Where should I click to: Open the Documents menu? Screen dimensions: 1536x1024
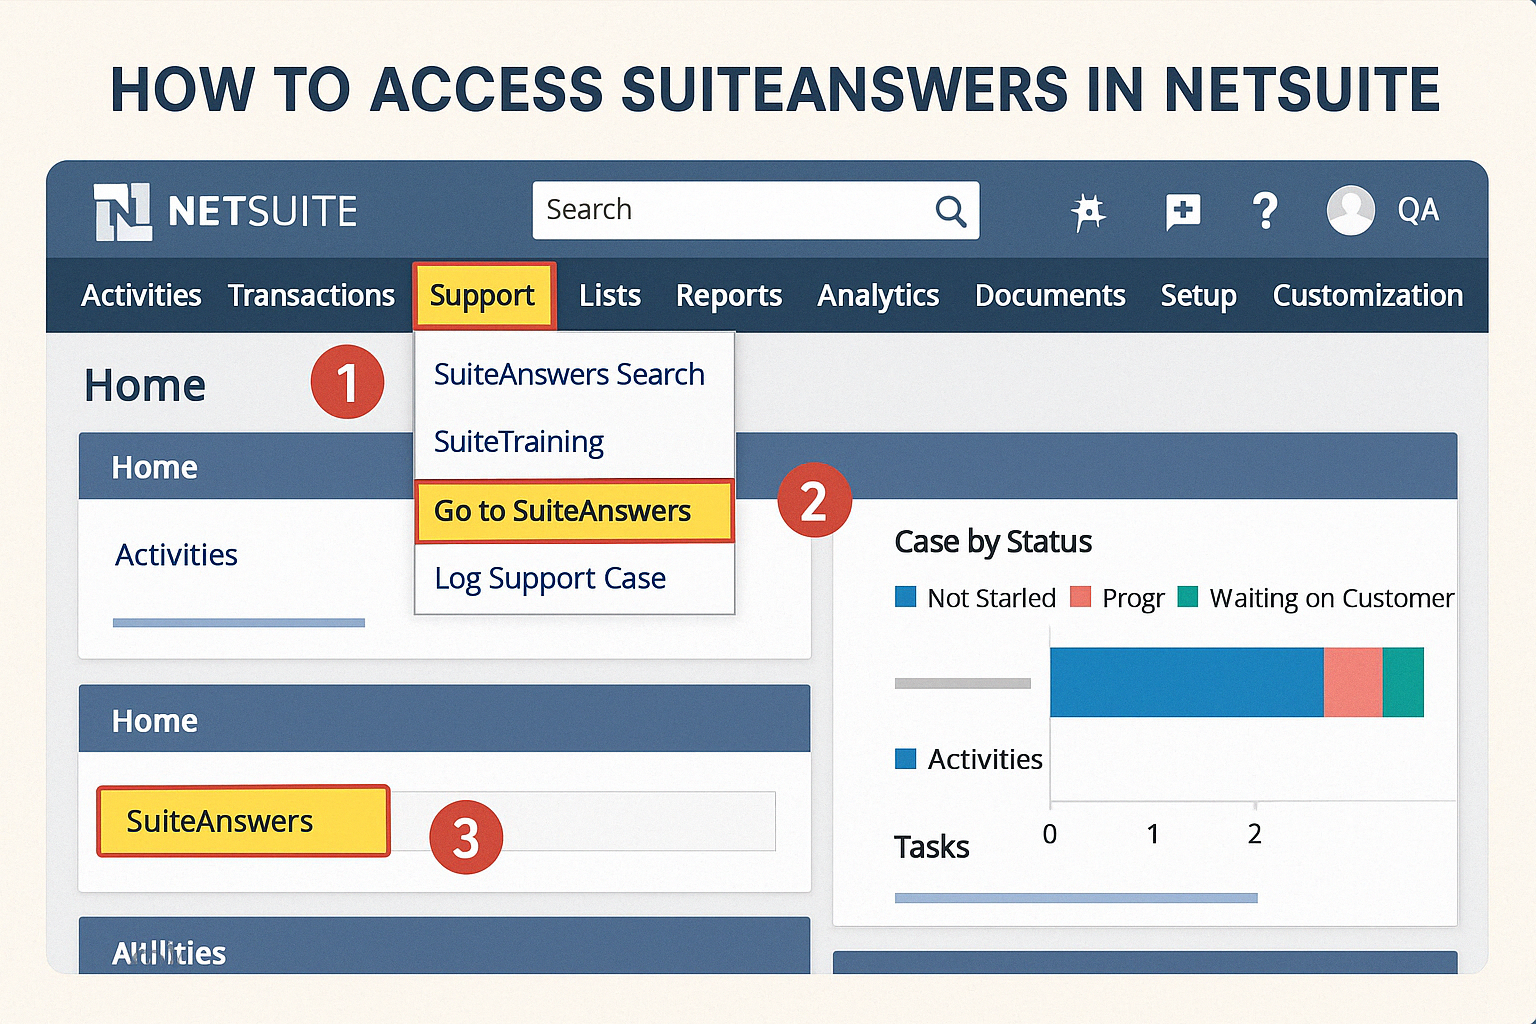pyautogui.click(x=1050, y=295)
